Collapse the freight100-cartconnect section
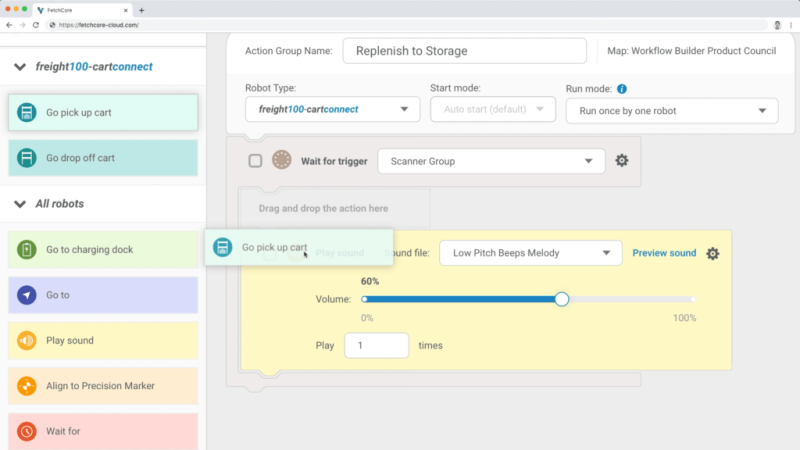This screenshot has height=450, width=800. coord(21,67)
